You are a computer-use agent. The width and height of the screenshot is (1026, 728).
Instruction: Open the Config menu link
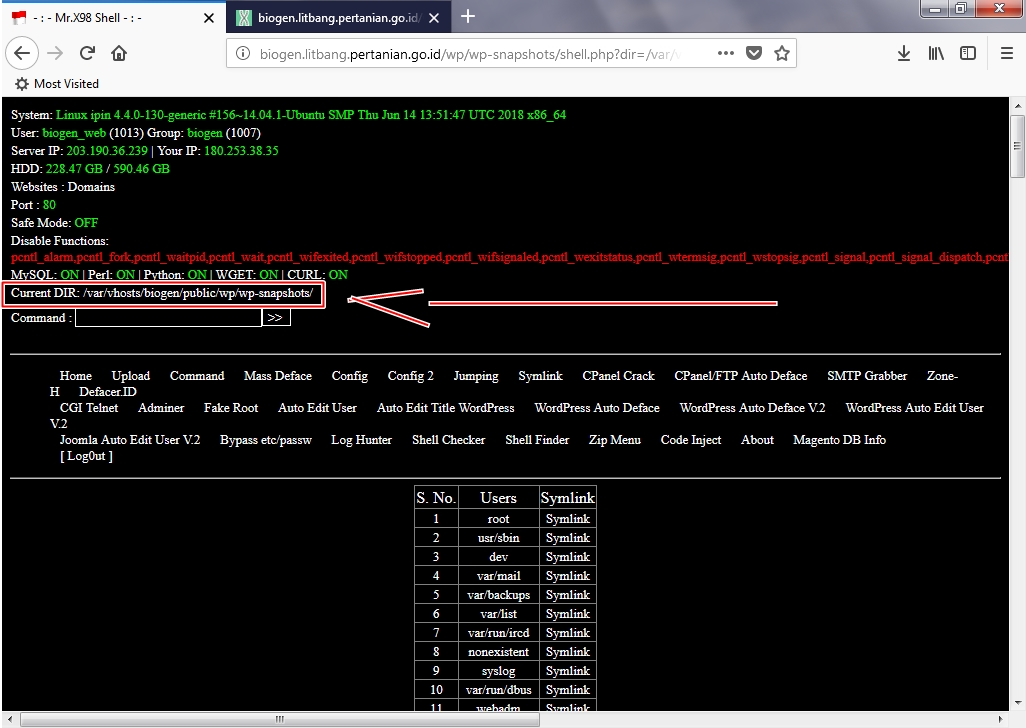[349, 376]
